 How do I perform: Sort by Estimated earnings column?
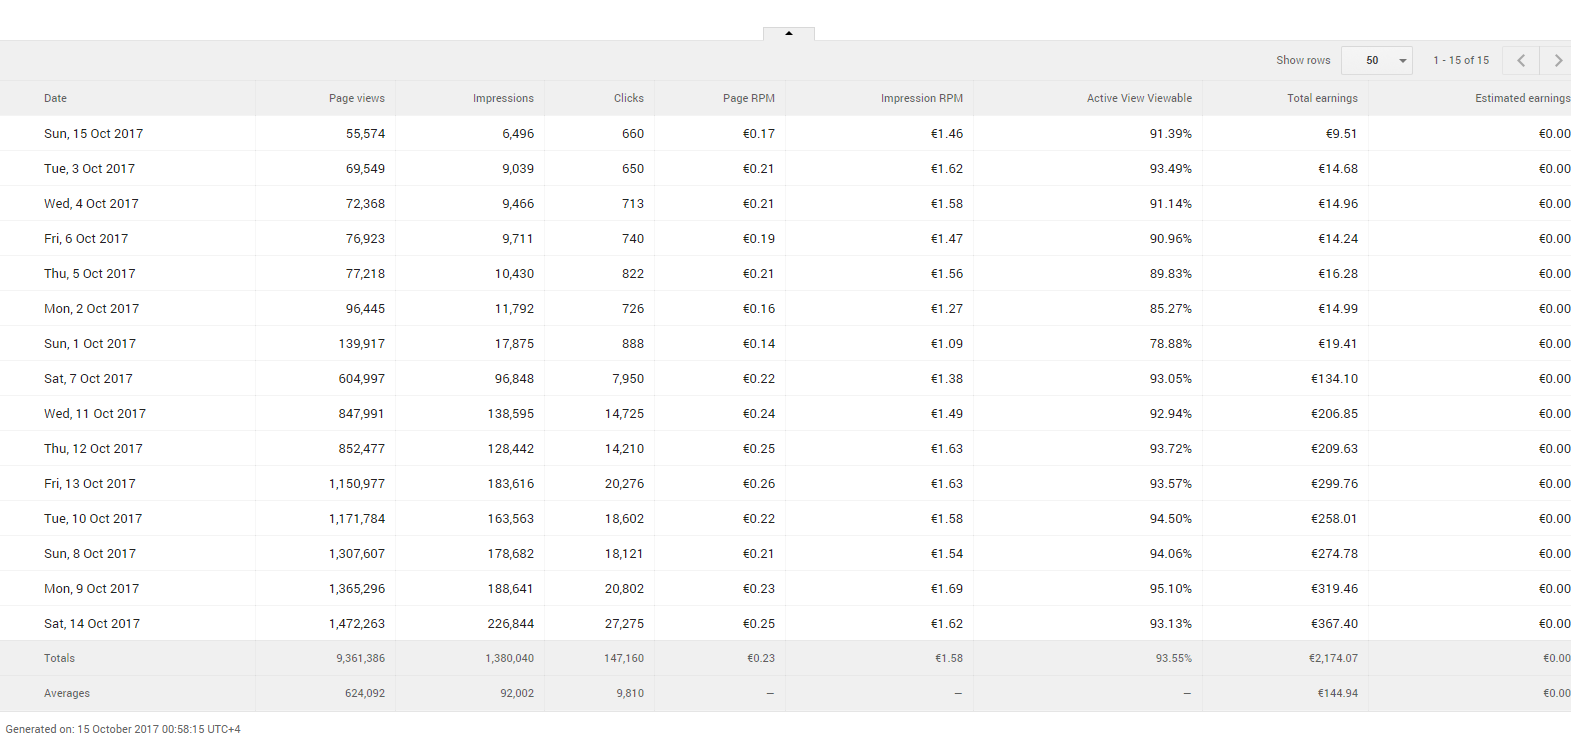click(x=1521, y=98)
